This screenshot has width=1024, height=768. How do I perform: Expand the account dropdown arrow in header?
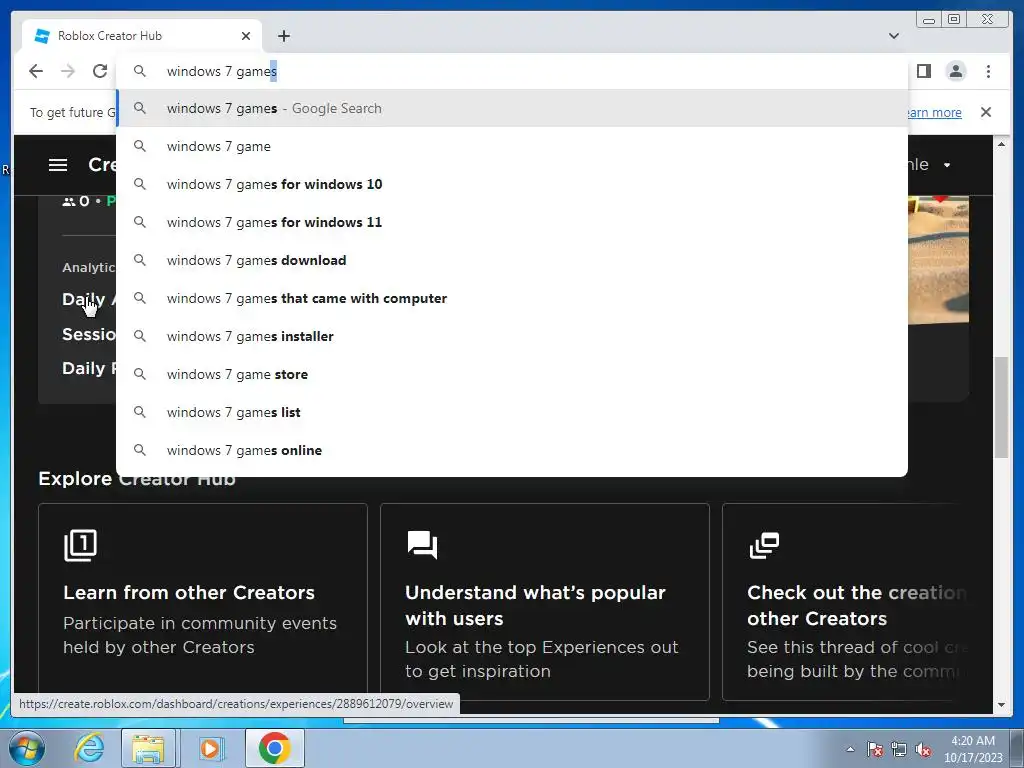947,165
